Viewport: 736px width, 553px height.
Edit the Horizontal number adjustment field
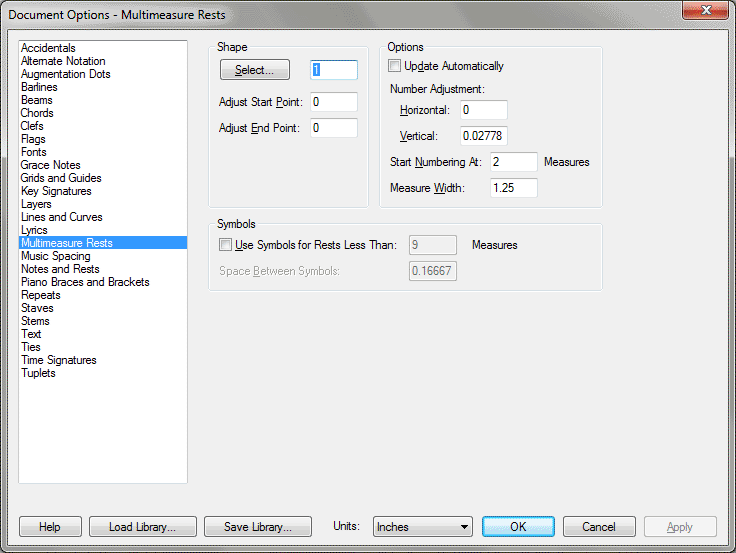click(483, 110)
